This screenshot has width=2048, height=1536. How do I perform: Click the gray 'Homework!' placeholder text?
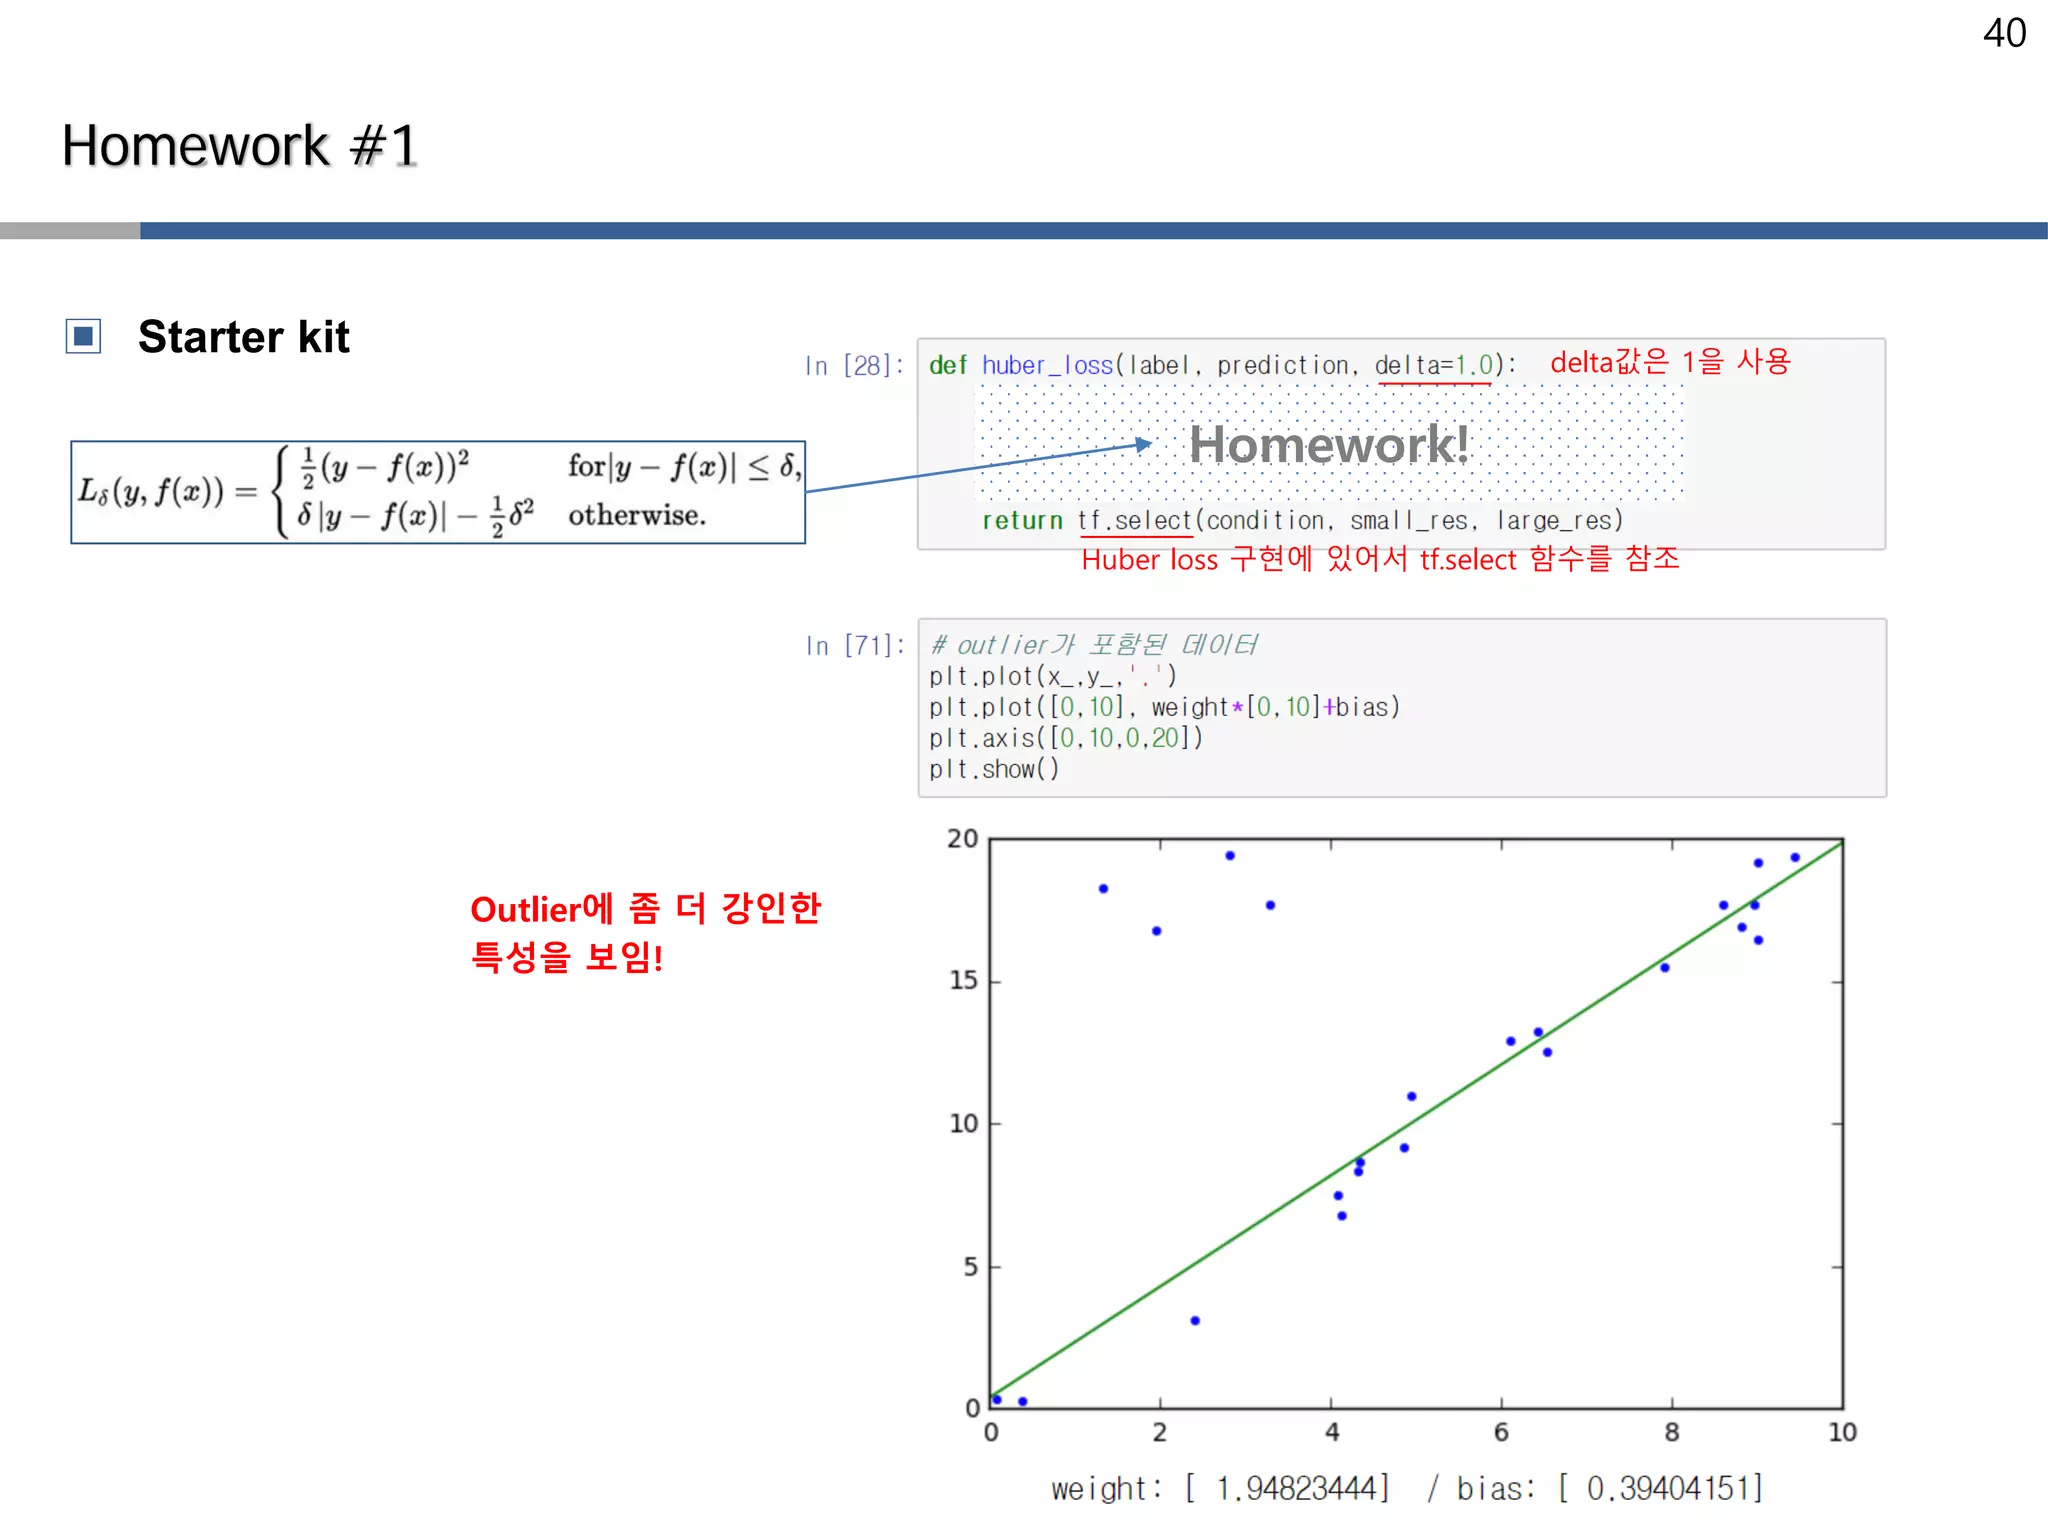tap(1329, 444)
